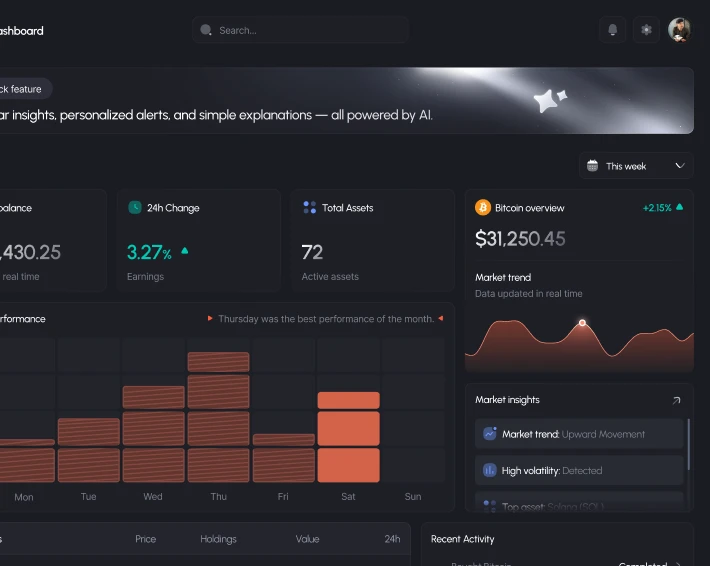710x566 pixels.
Task: Click the Total Assets dots icon
Action: (310, 207)
